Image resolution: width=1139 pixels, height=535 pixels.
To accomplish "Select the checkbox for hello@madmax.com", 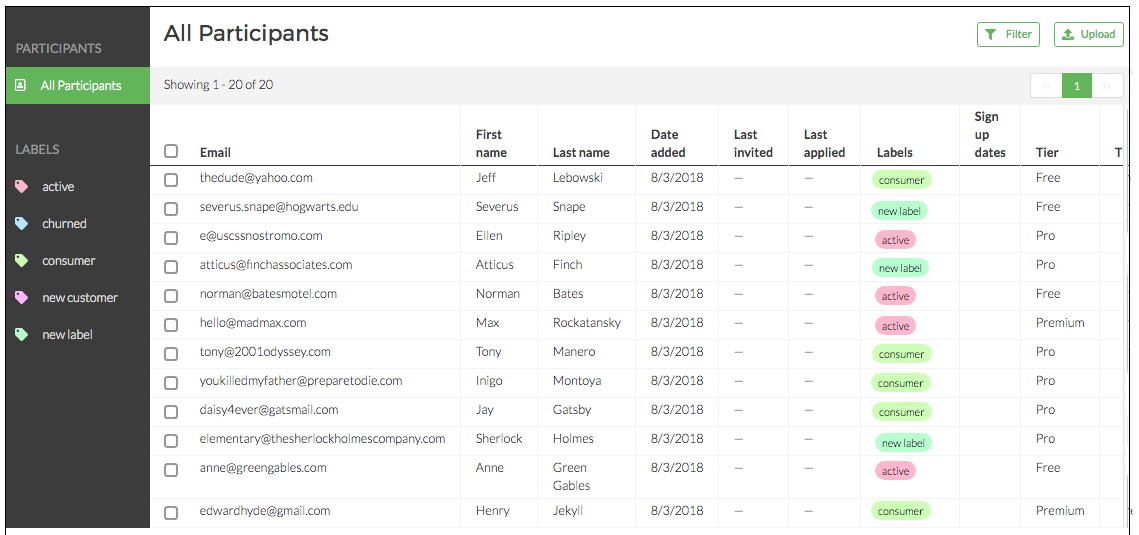I will 171,325.
